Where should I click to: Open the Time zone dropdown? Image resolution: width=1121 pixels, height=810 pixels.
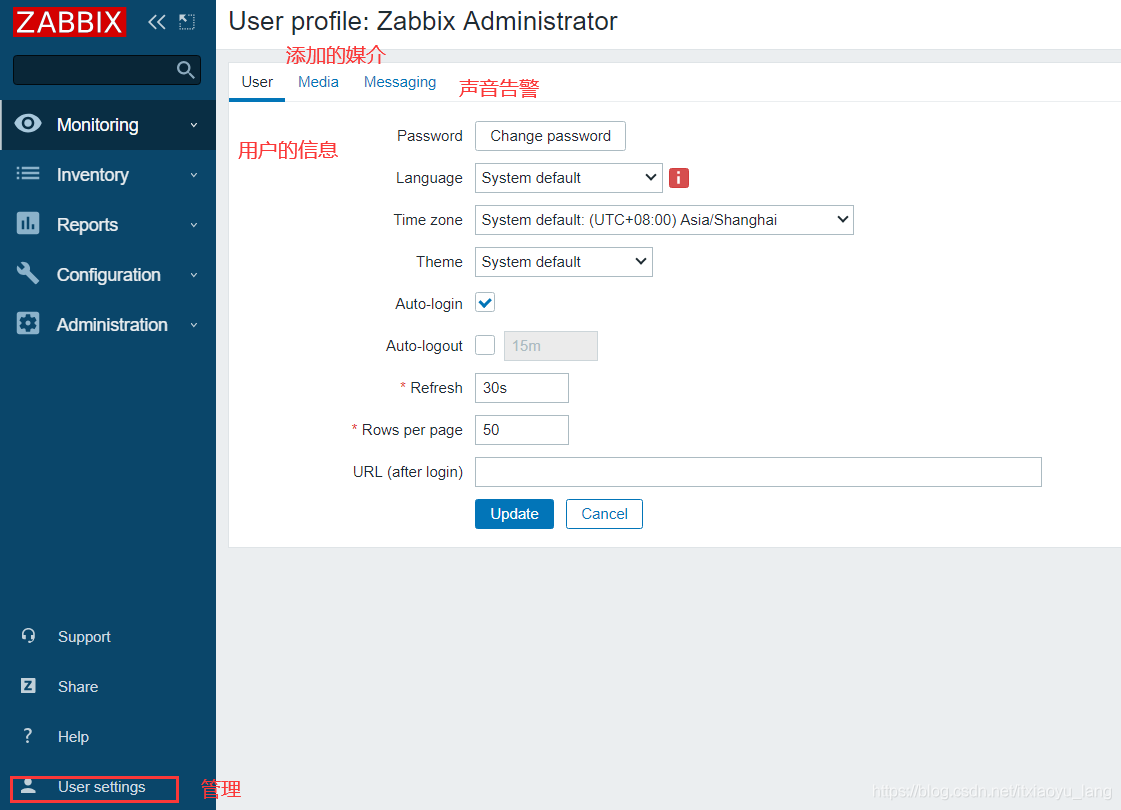click(x=664, y=220)
